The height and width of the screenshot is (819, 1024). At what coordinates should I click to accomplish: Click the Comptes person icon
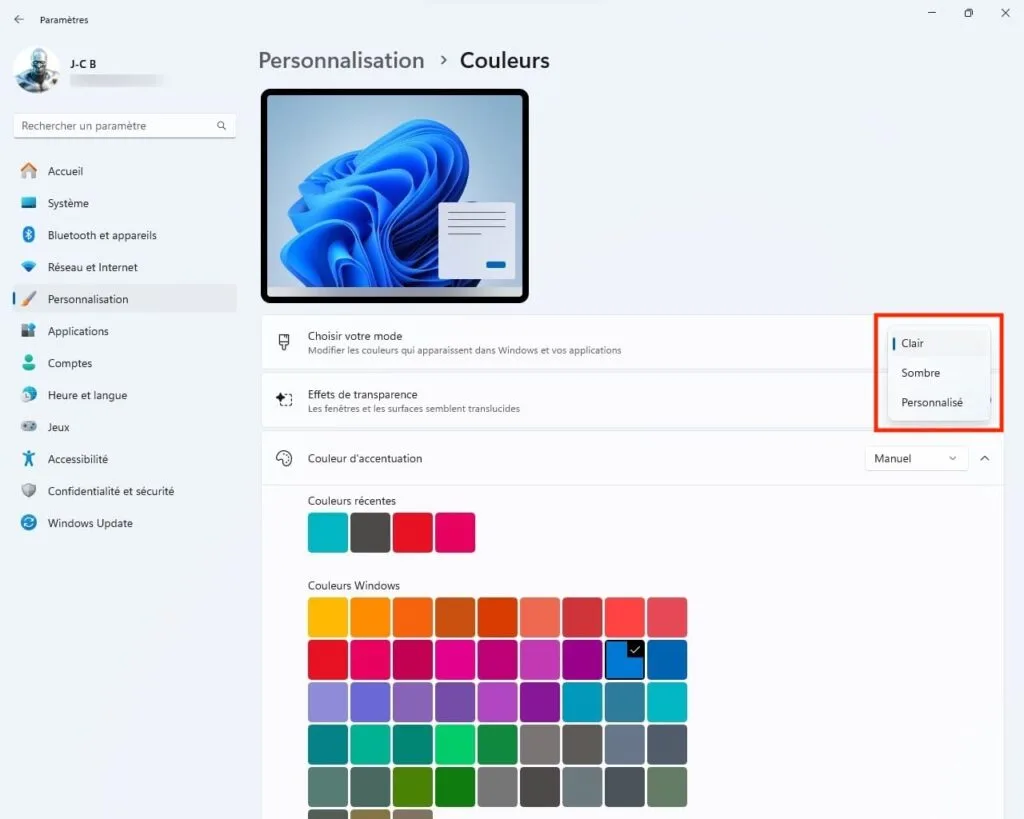pyautogui.click(x=29, y=362)
